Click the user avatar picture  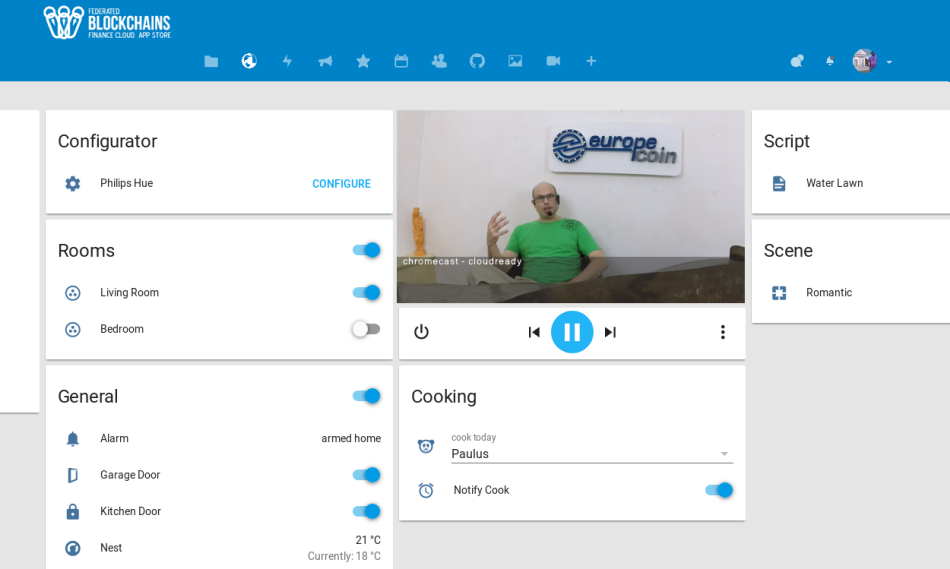pos(865,61)
